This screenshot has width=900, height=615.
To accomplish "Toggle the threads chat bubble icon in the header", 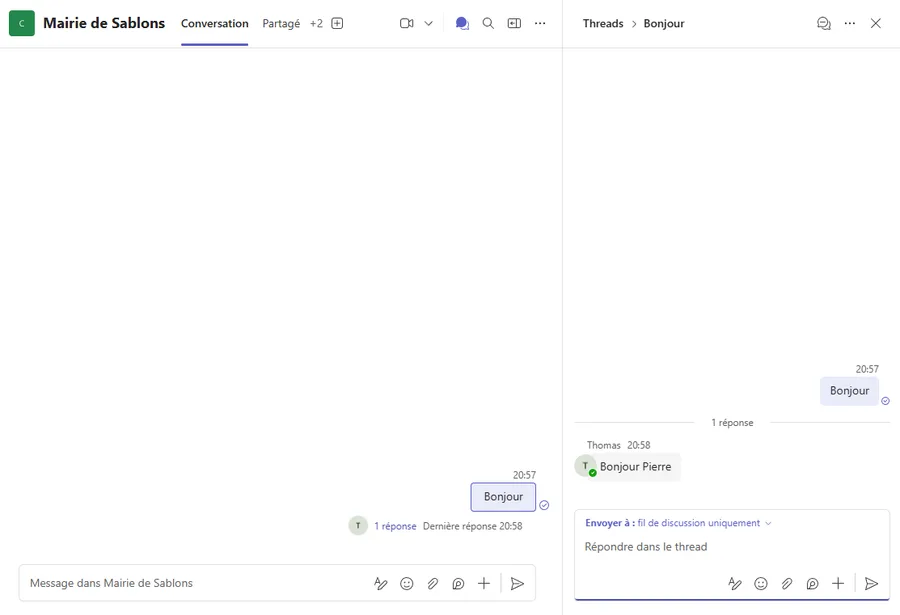I will (x=462, y=24).
